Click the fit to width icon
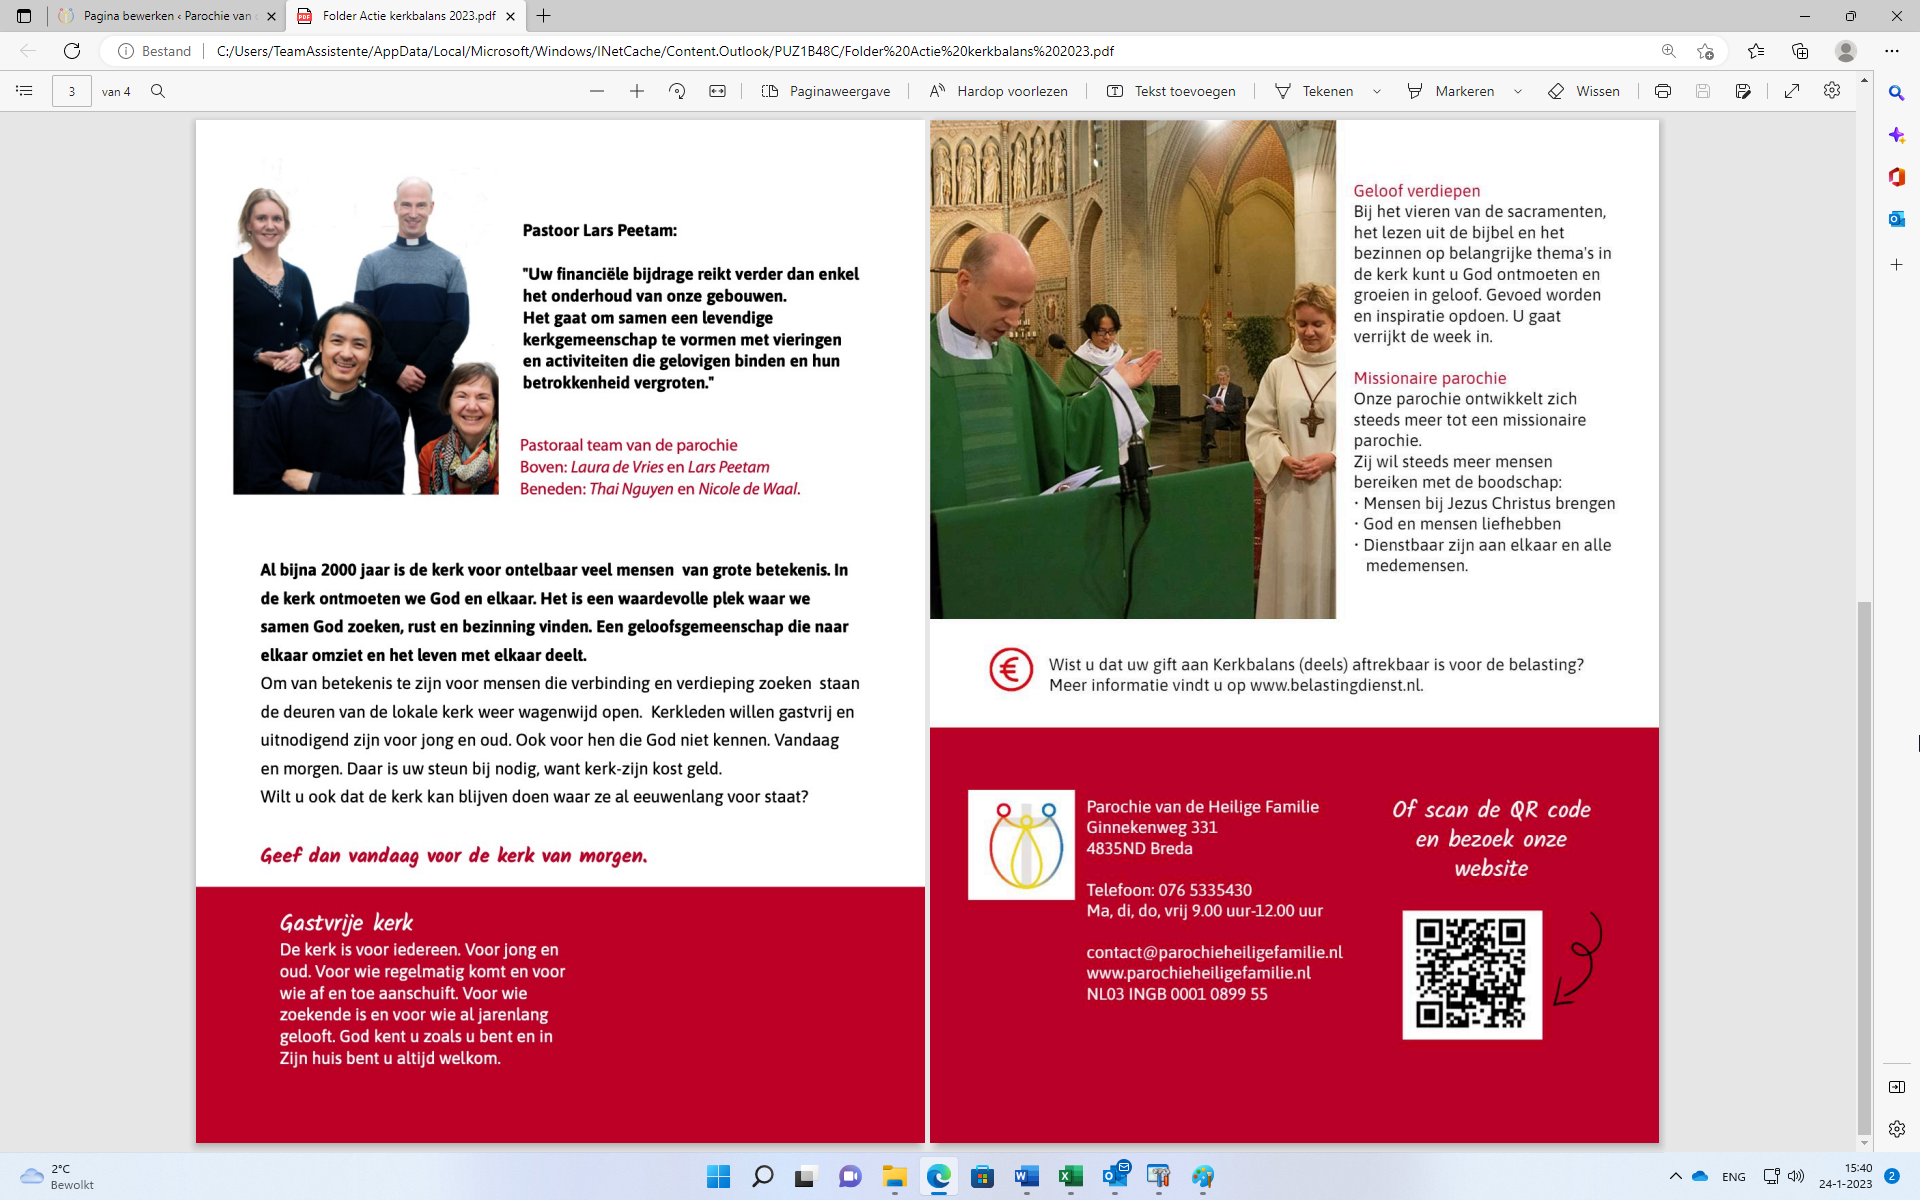 tap(717, 91)
